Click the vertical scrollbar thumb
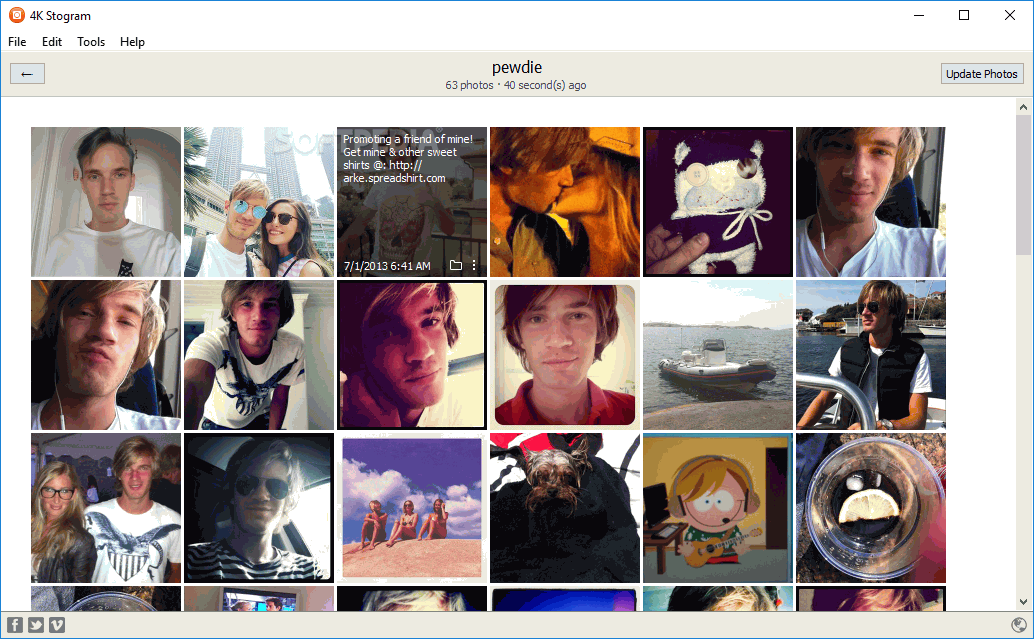Screen dimensions: 1034x639 (x=1023, y=185)
